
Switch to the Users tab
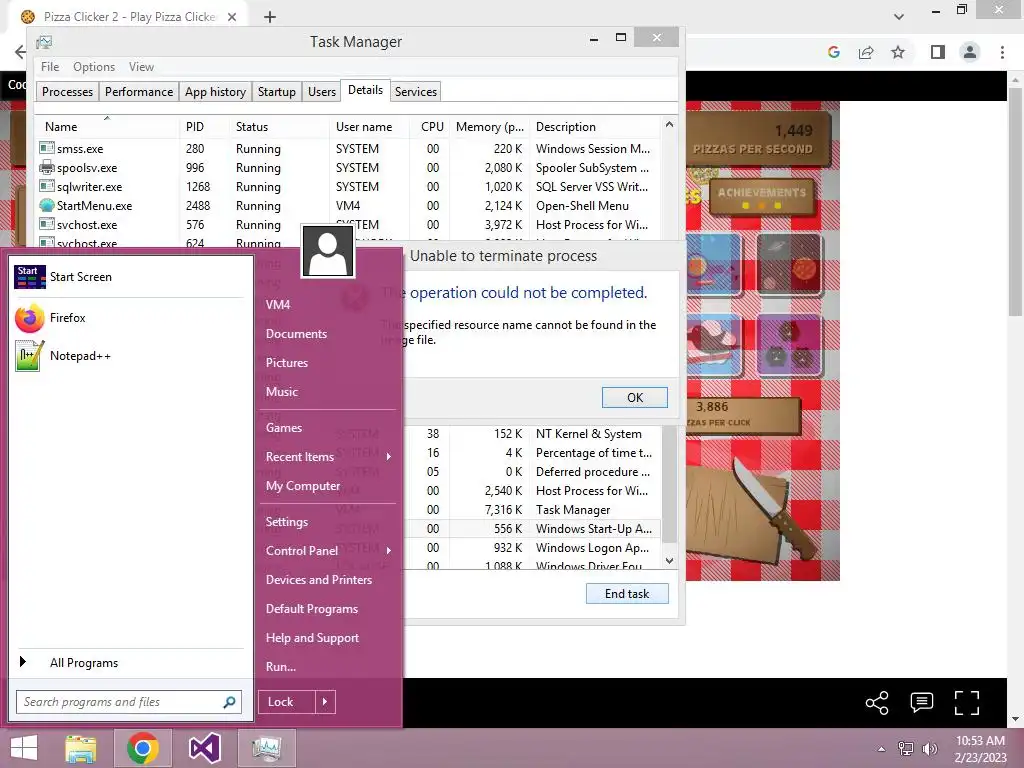pyautogui.click(x=322, y=91)
